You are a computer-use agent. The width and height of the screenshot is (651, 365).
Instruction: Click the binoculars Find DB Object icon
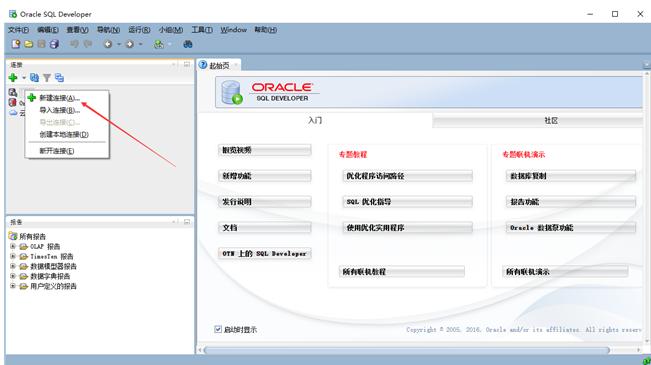pos(188,44)
